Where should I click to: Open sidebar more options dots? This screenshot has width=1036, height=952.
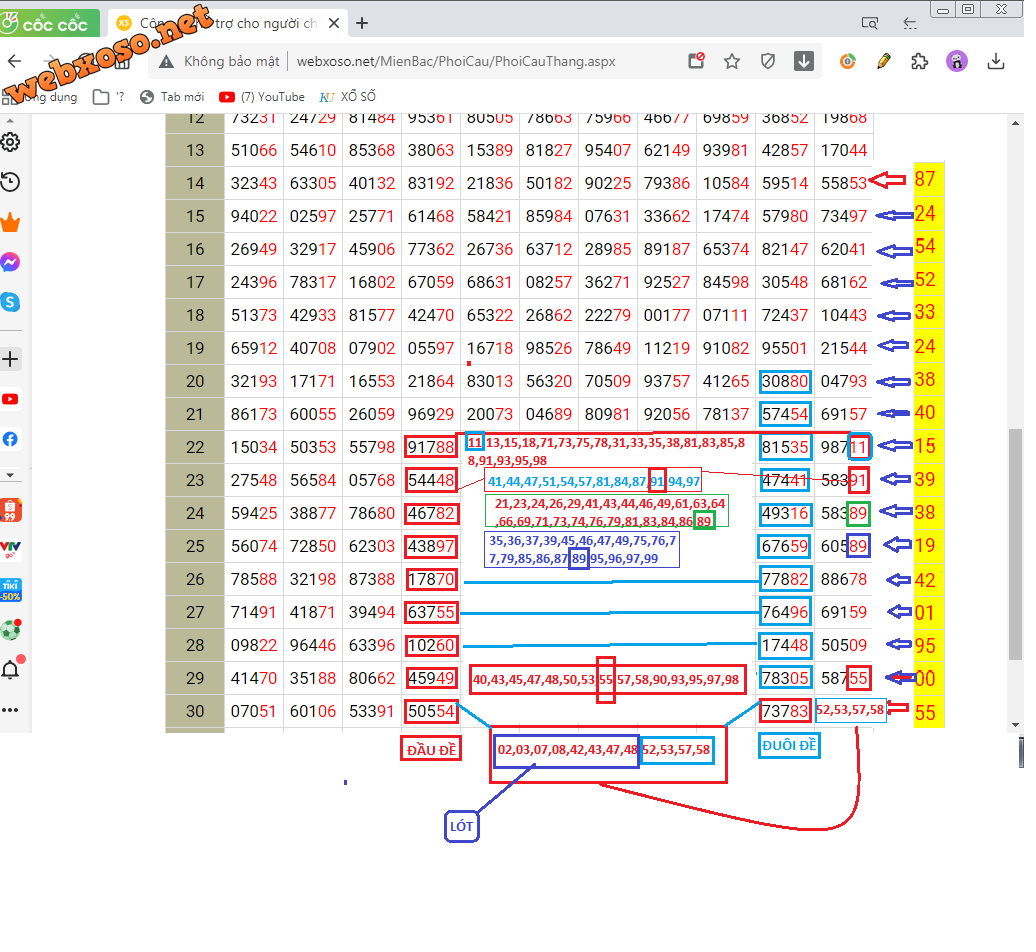[x=10, y=710]
